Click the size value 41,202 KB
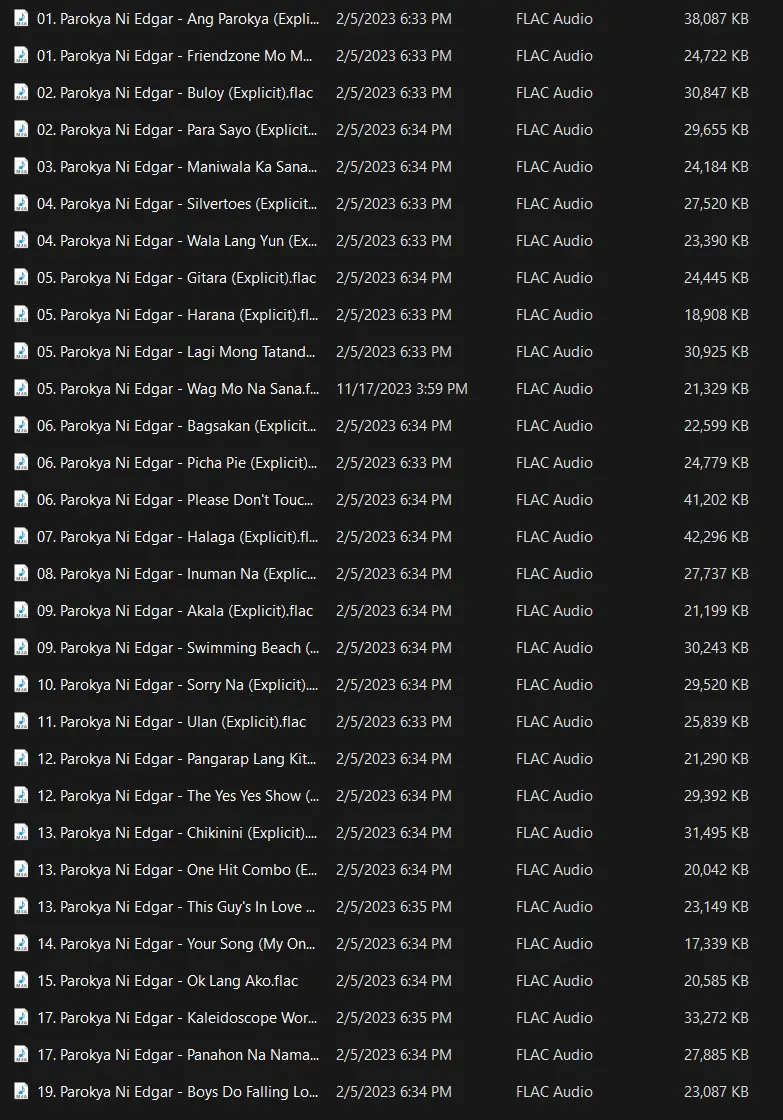Screen dimensions: 783x1120 [716, 500]
